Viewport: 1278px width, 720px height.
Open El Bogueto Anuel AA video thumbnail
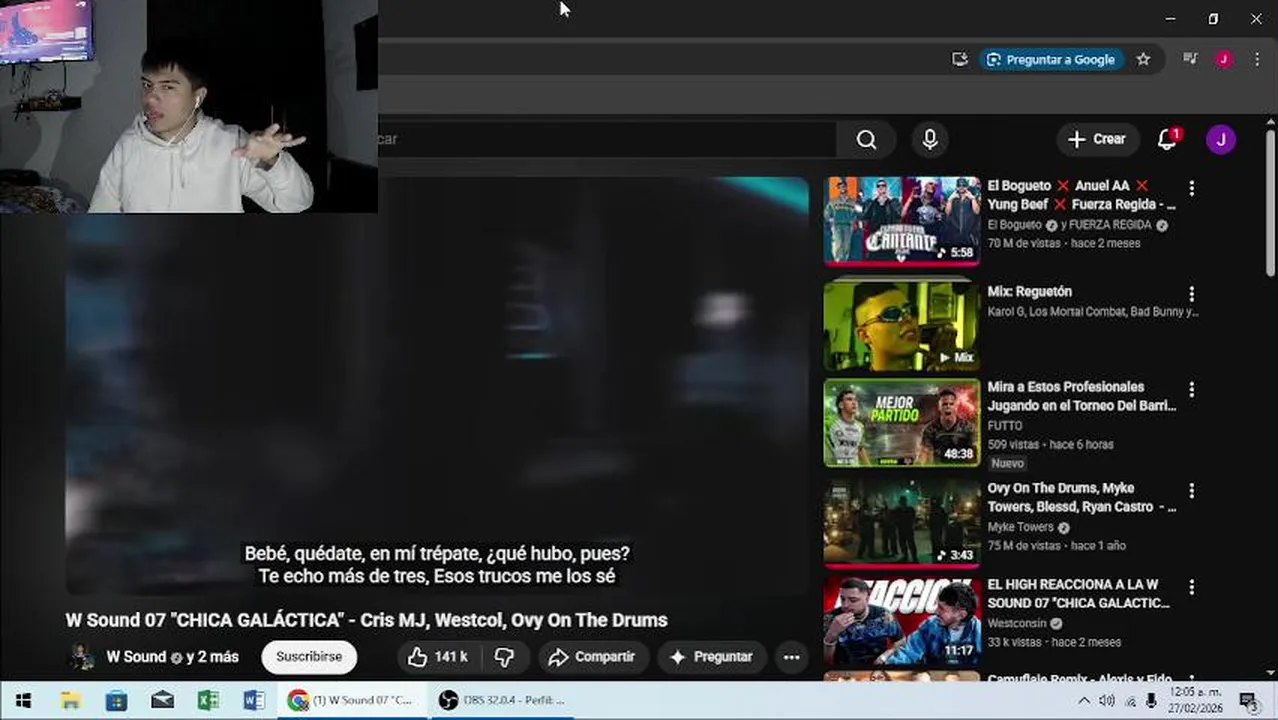click(902, 221)
